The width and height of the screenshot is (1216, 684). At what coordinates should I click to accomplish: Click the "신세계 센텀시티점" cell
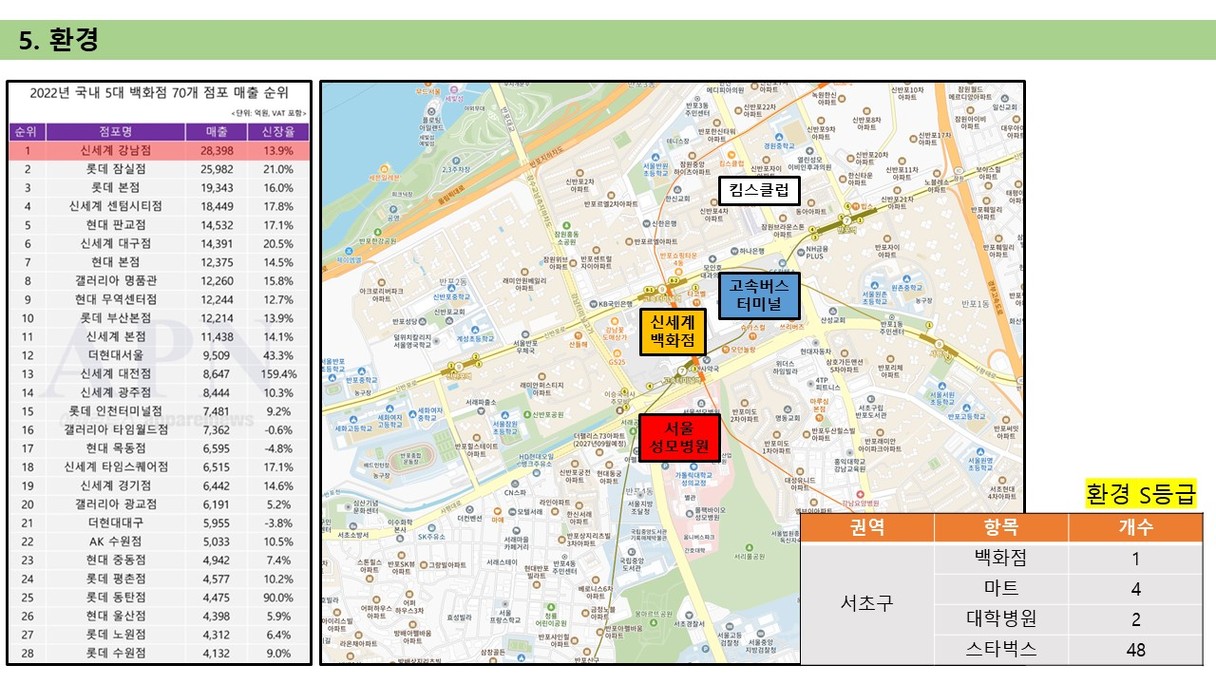click(x=115, y=206)
